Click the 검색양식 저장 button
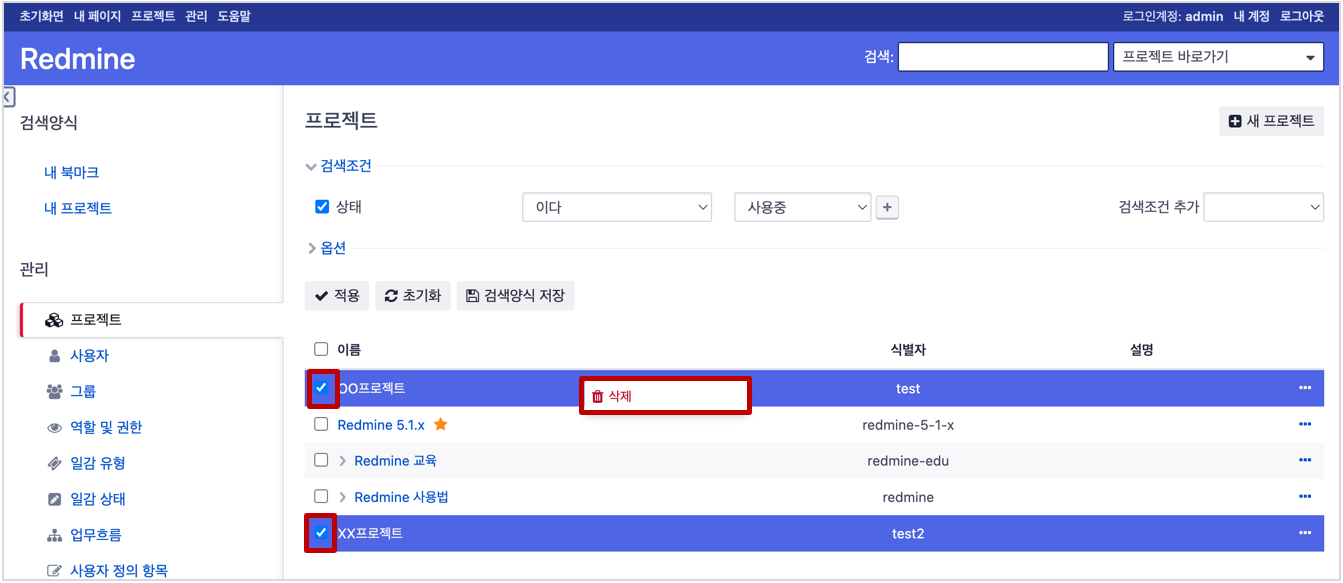The height and width of the screenshot is (583, 1343). click(x=515, y=296)
